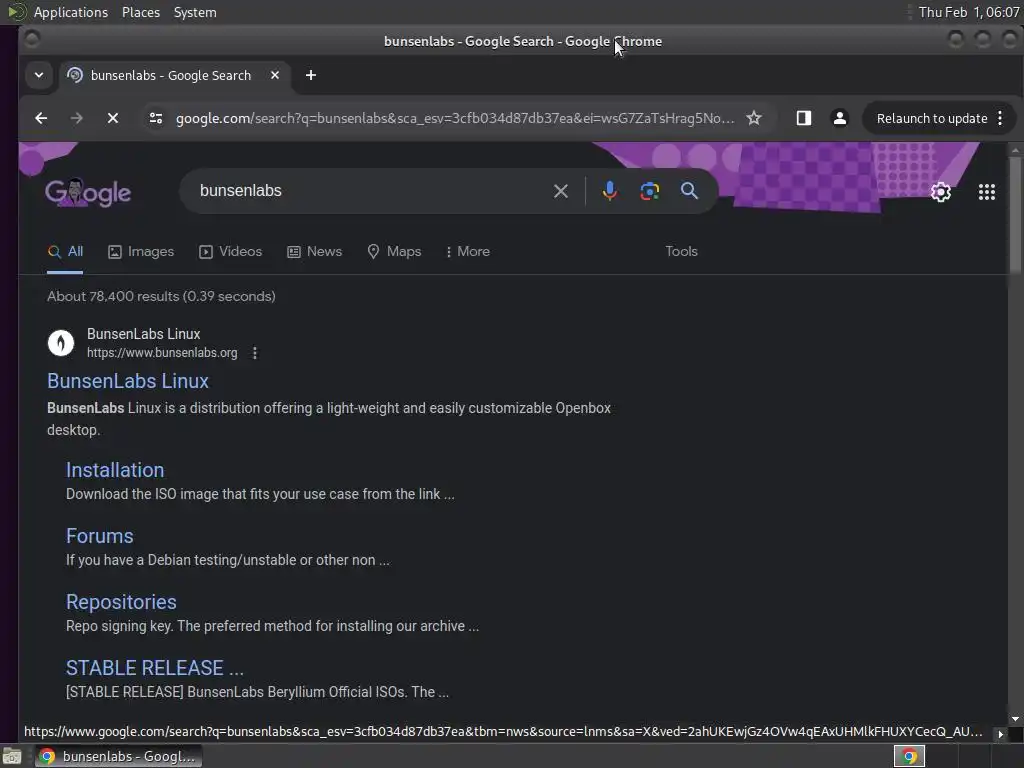Open the System menu
The image size is (1024, 768).
tap(195, 12)
